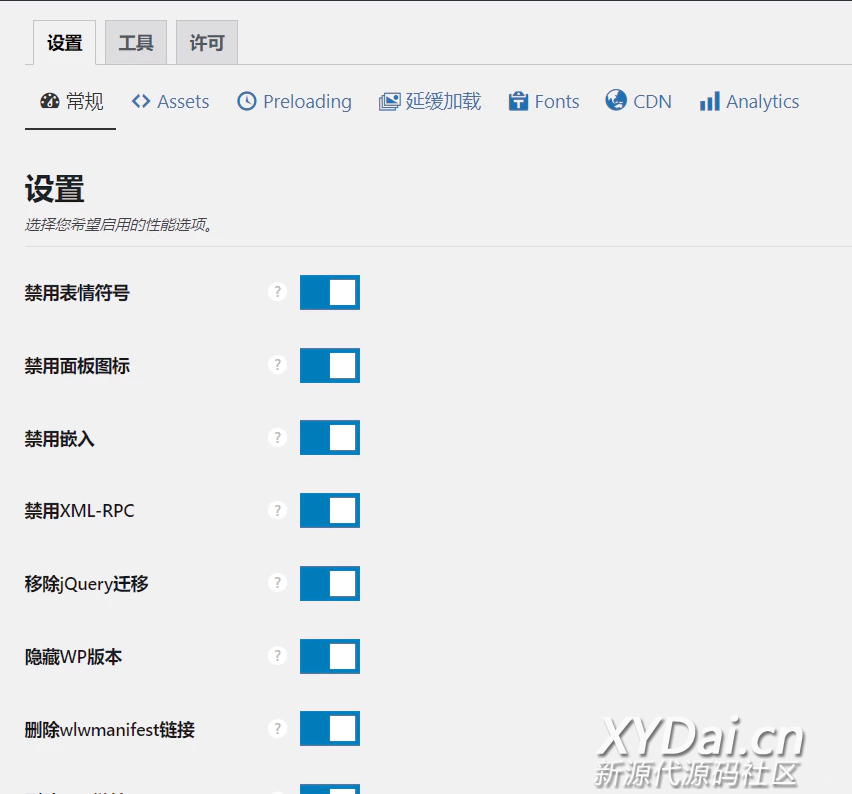This screenshot has width=852, height=794.
Task: Toggle the 删除wlwmanifest链接 switch
Action: (330, 729)
